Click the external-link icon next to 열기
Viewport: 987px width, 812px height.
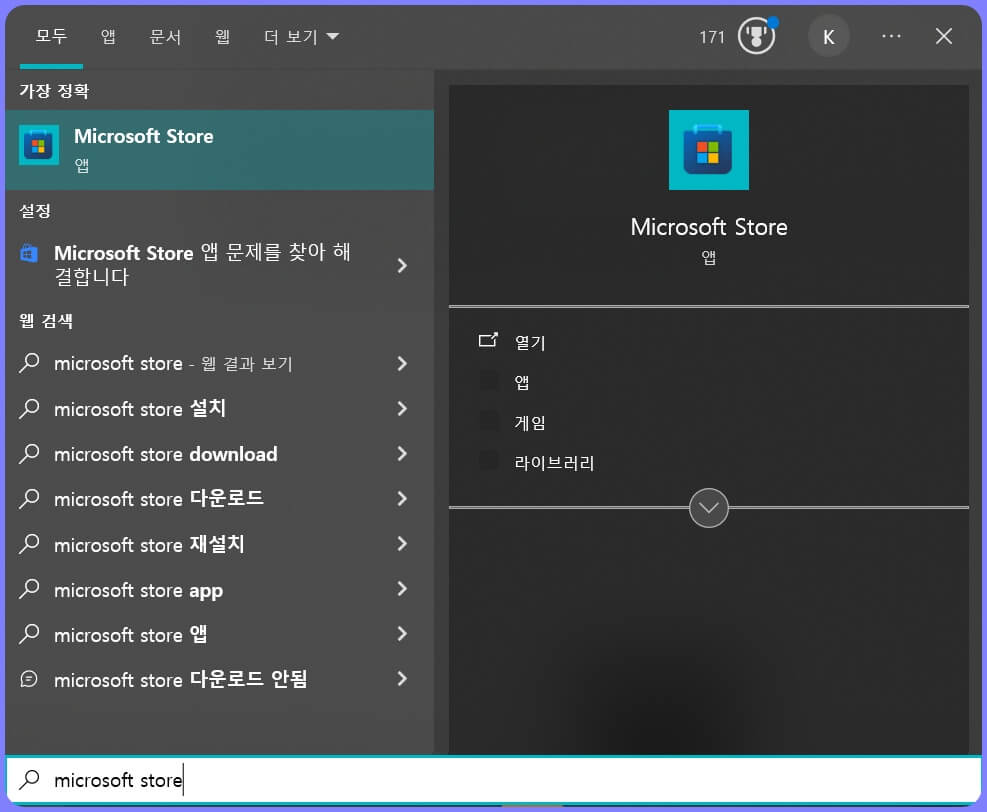pos(487,340)
